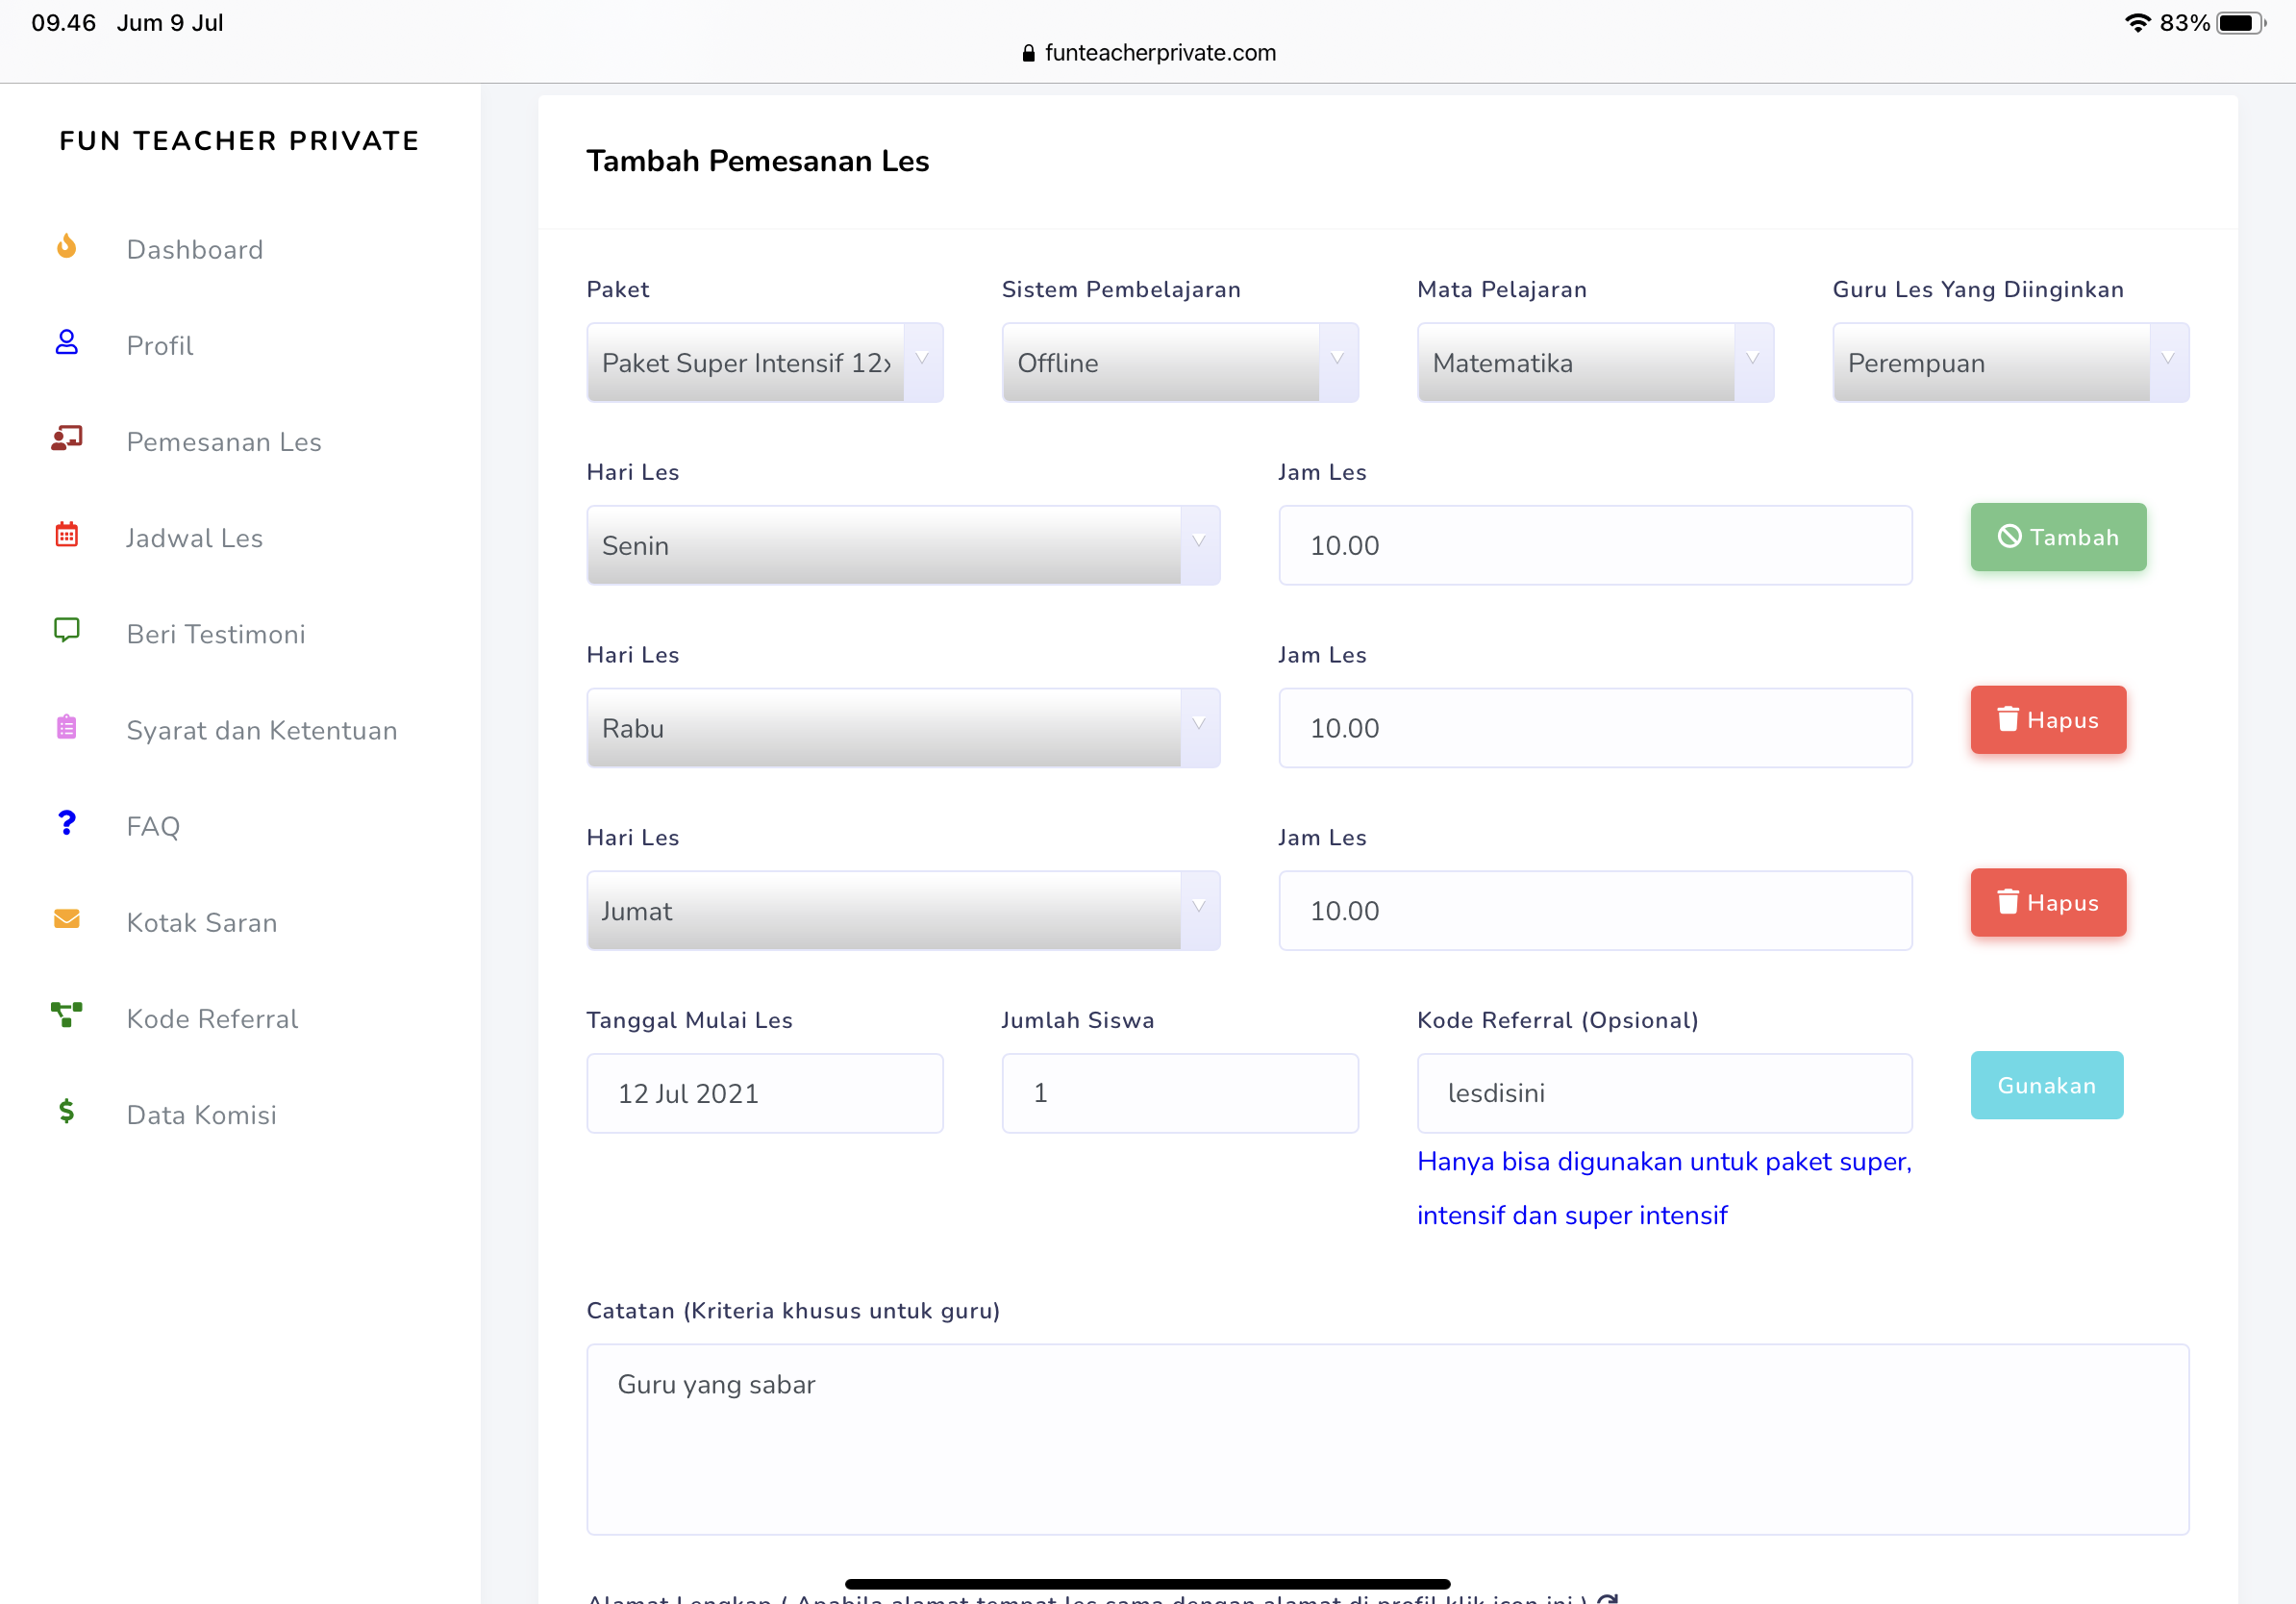Image resolution: width=2296 pixels, height=1604 pixels.
Task: Click the Data Komisi dollar icon
Action: (67, 1111)
